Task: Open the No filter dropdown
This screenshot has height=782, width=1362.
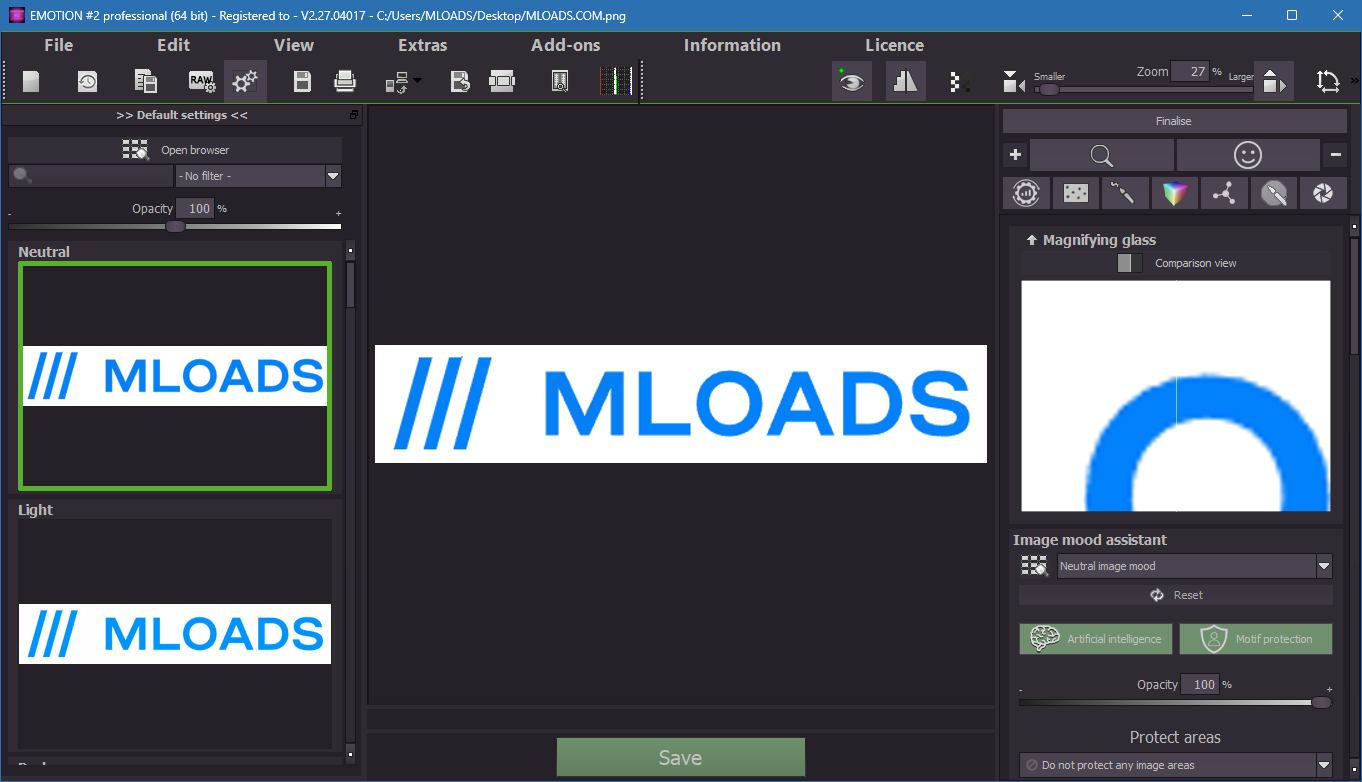Action: (x=259, y=176)
